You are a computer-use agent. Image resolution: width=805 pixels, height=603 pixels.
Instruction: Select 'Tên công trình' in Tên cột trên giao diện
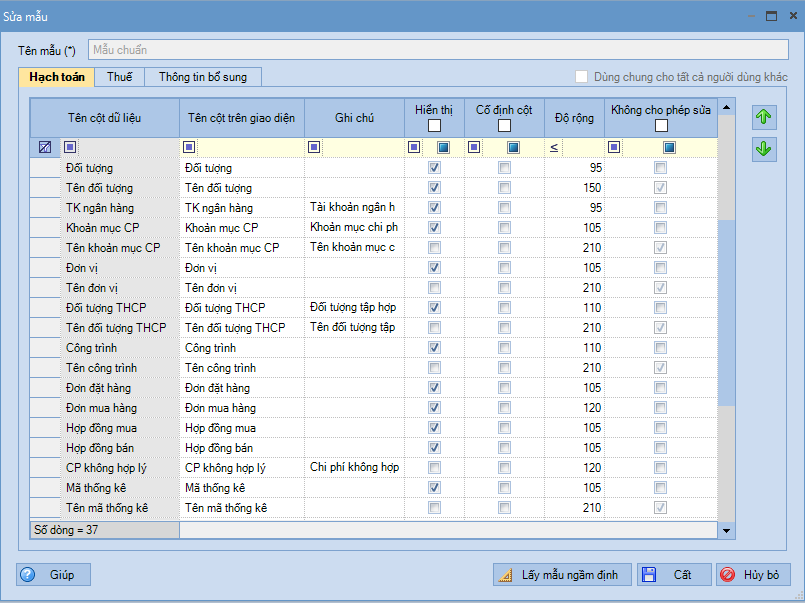click(x=242, y=367)
